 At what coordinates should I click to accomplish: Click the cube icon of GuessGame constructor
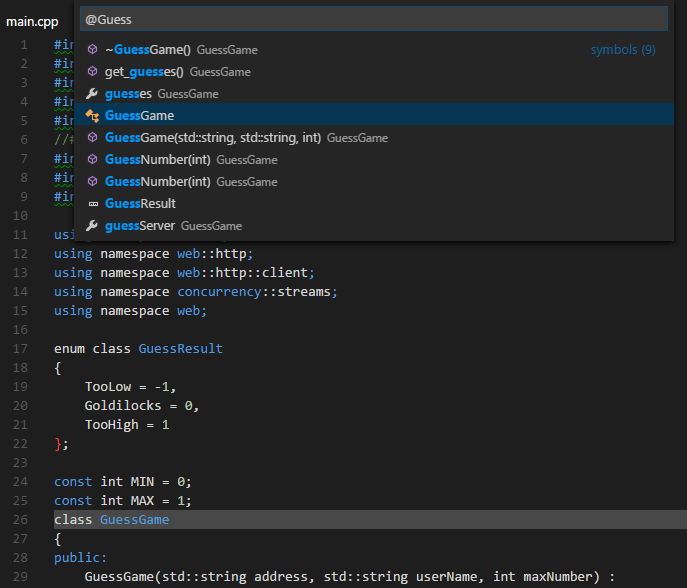coord(93,137)
